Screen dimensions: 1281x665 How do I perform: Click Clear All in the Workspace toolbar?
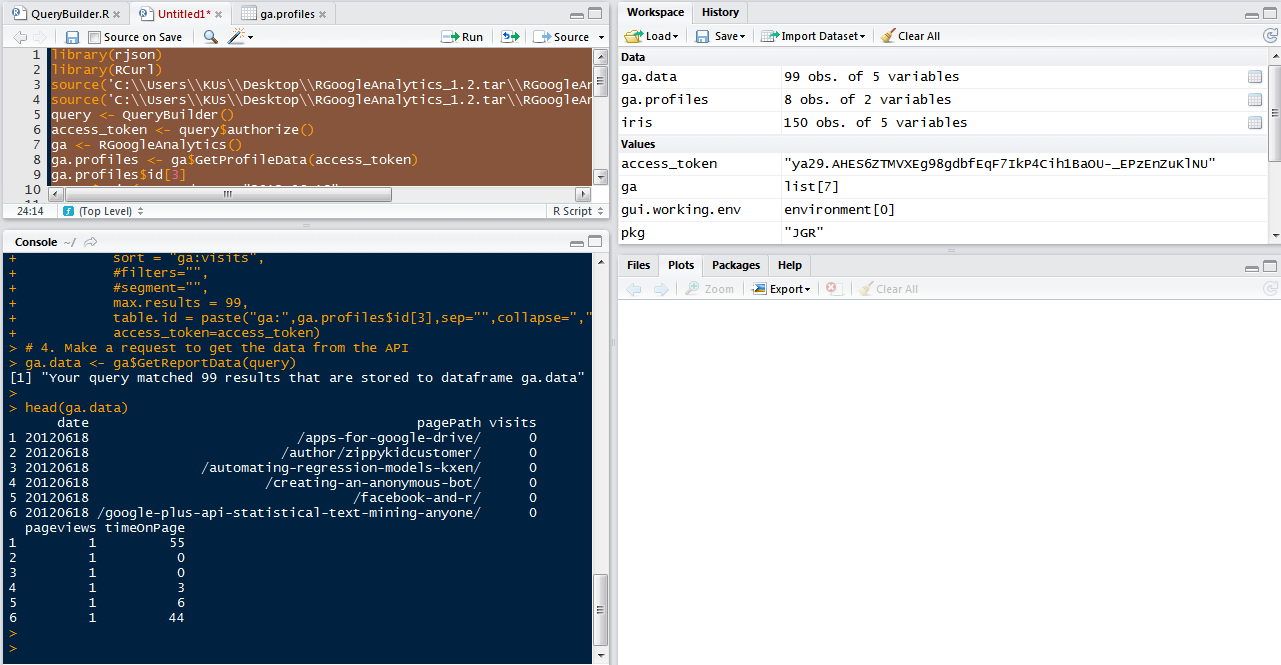point(910,36)
